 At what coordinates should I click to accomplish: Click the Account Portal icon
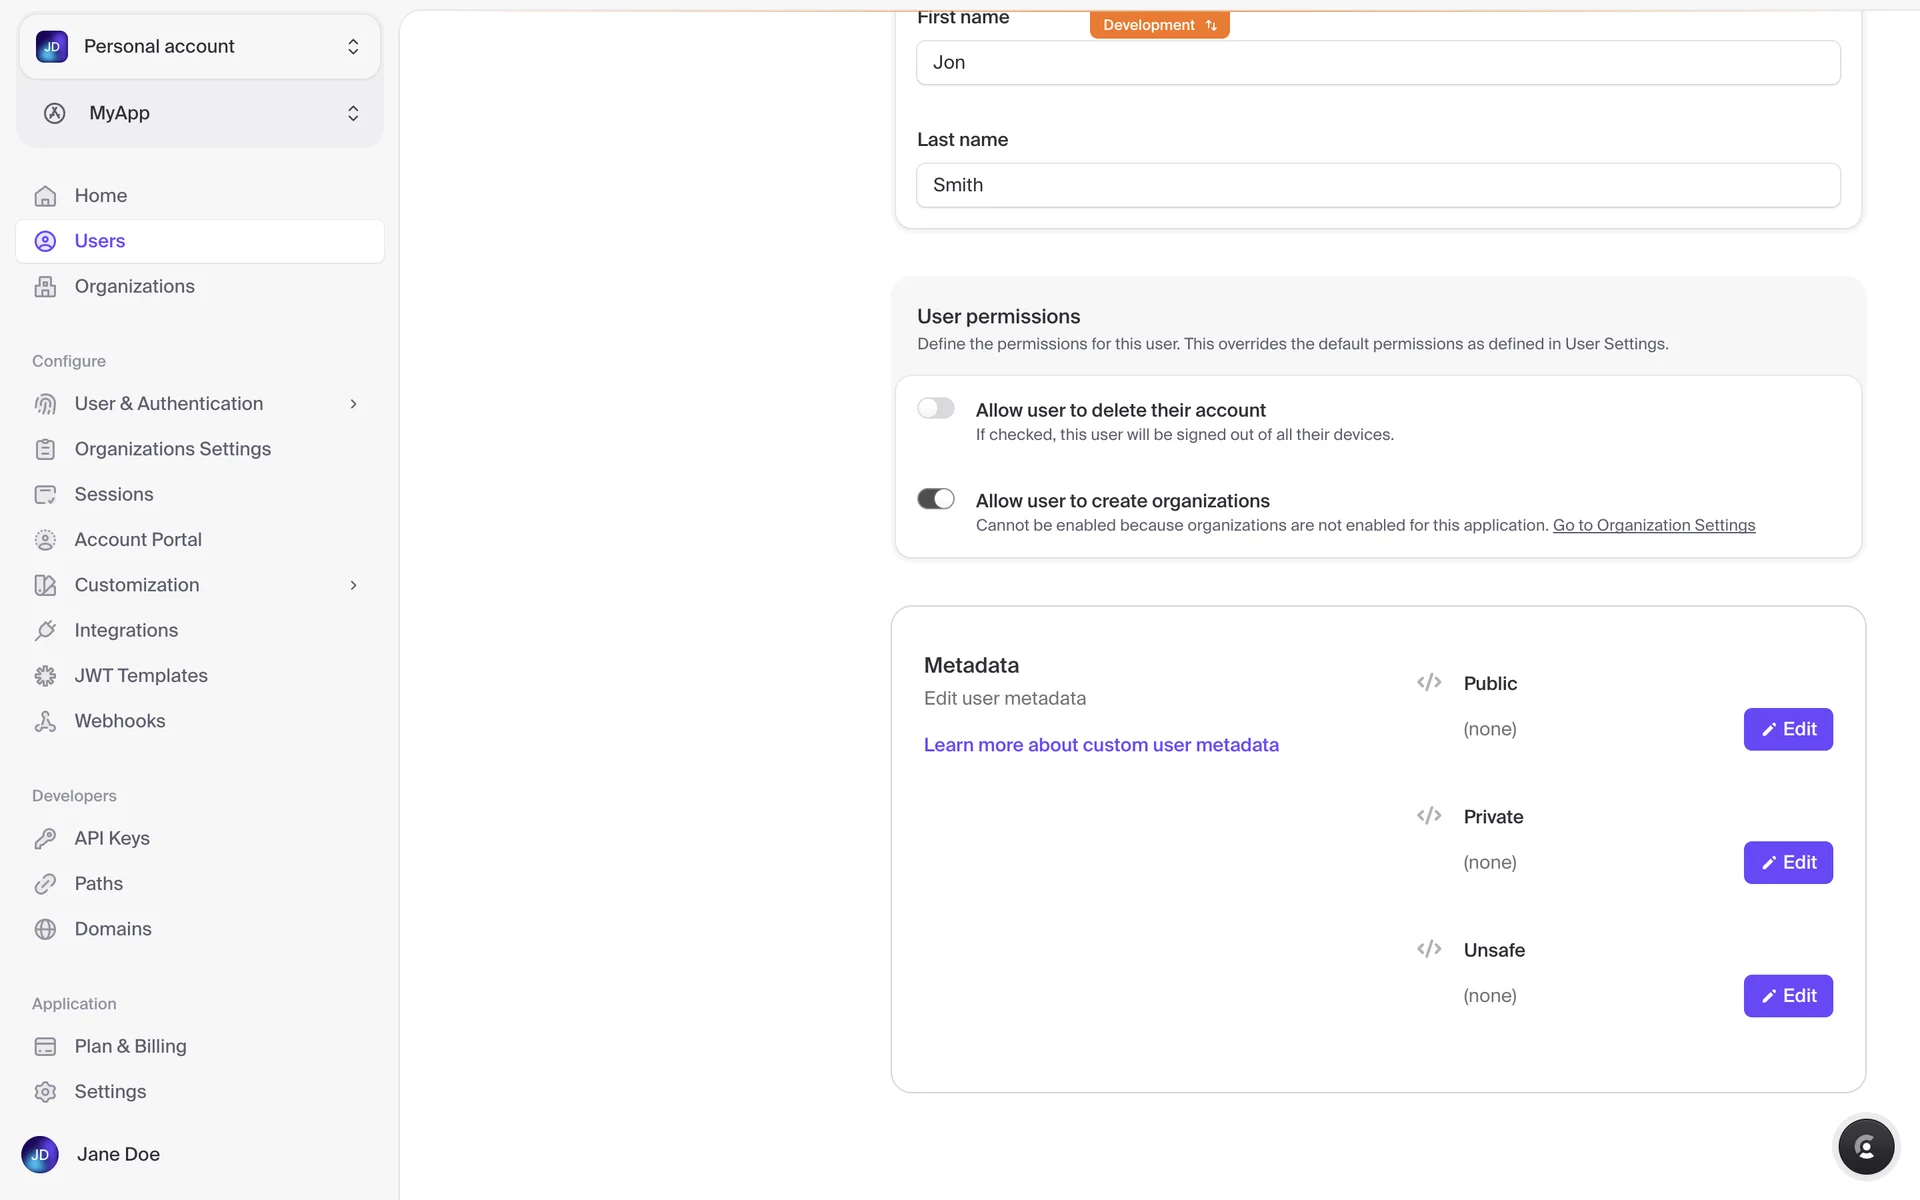pyautogui.click(x=45, y=540)
